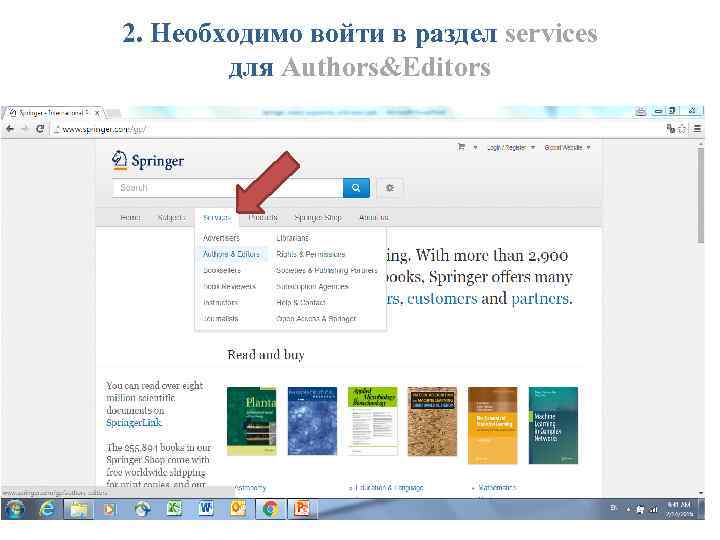Viewport: 720px width, 540px height.
Task: Open the Springer Shop menu
Action: [x=318, y=217]
